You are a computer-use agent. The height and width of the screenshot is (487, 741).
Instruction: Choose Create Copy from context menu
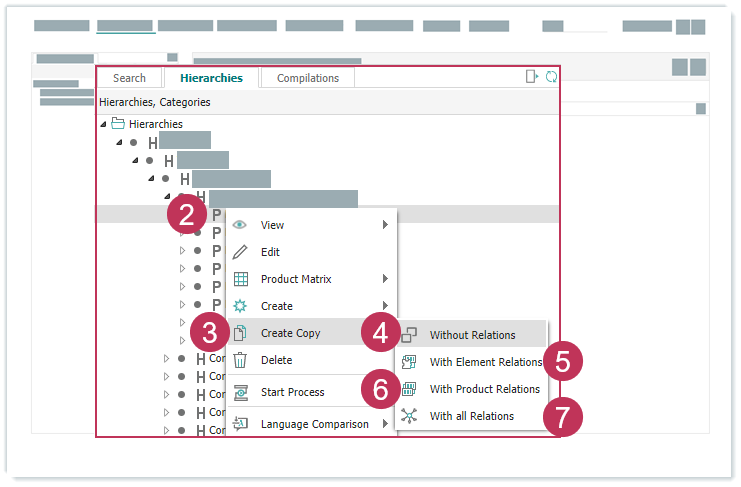[x=290, y=333]
